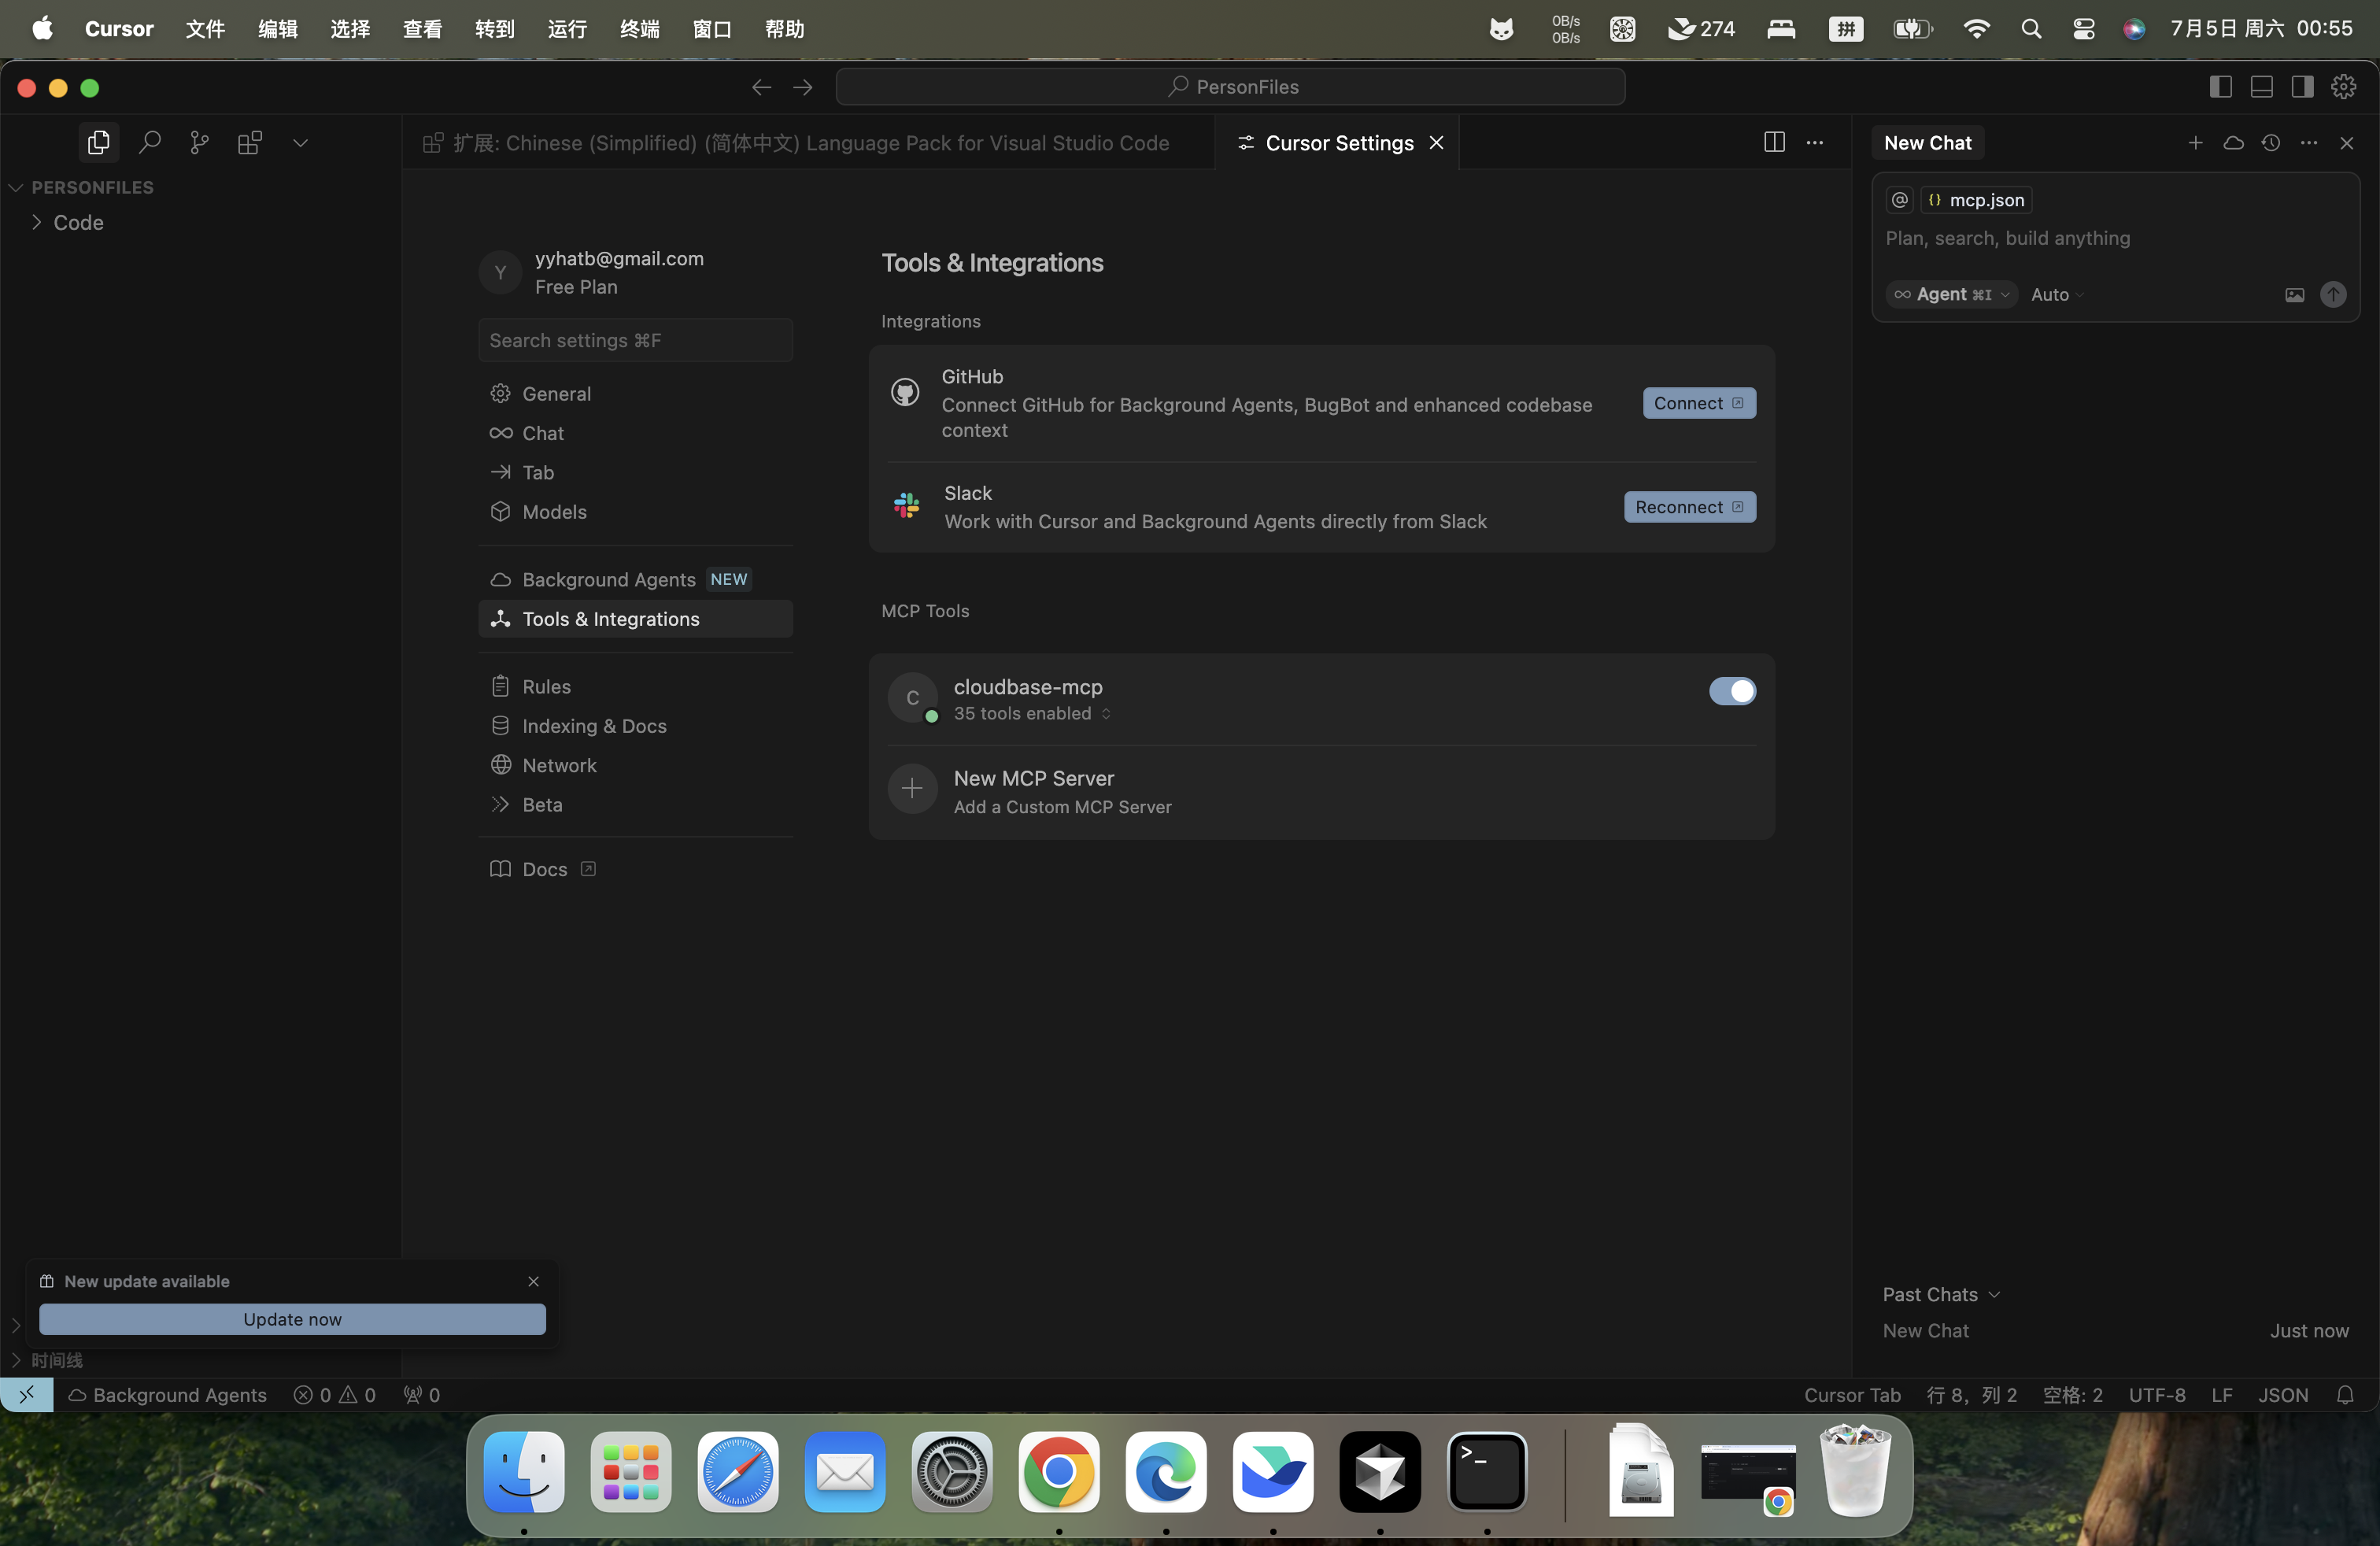The width and height of the screenshot is (2380, 1546).
Task: Toggle the primary left sidebar layout icon
Action: click(x=2220, y=87)
